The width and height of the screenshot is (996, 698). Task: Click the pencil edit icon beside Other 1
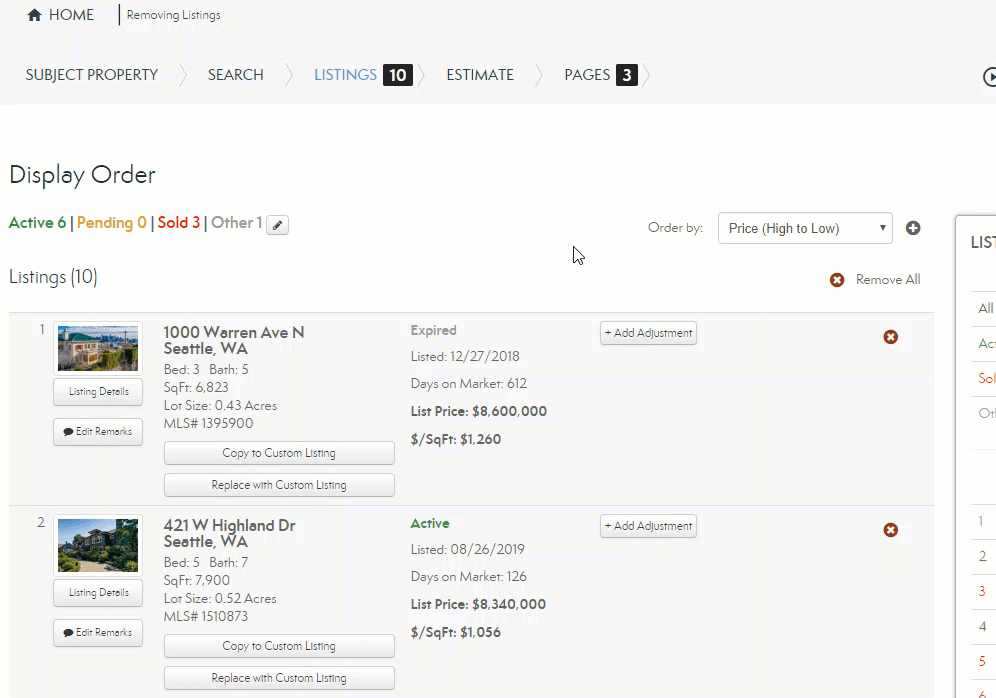pos(278,225)
